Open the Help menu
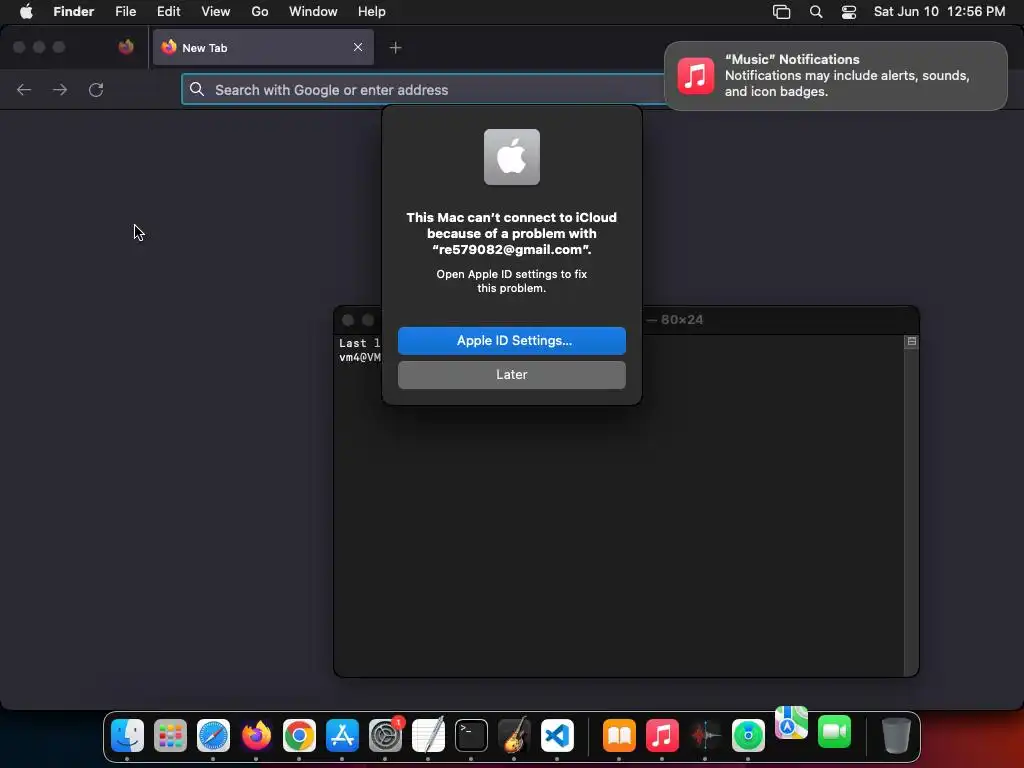Screen dimensions: 1024x768 [372, 11]
